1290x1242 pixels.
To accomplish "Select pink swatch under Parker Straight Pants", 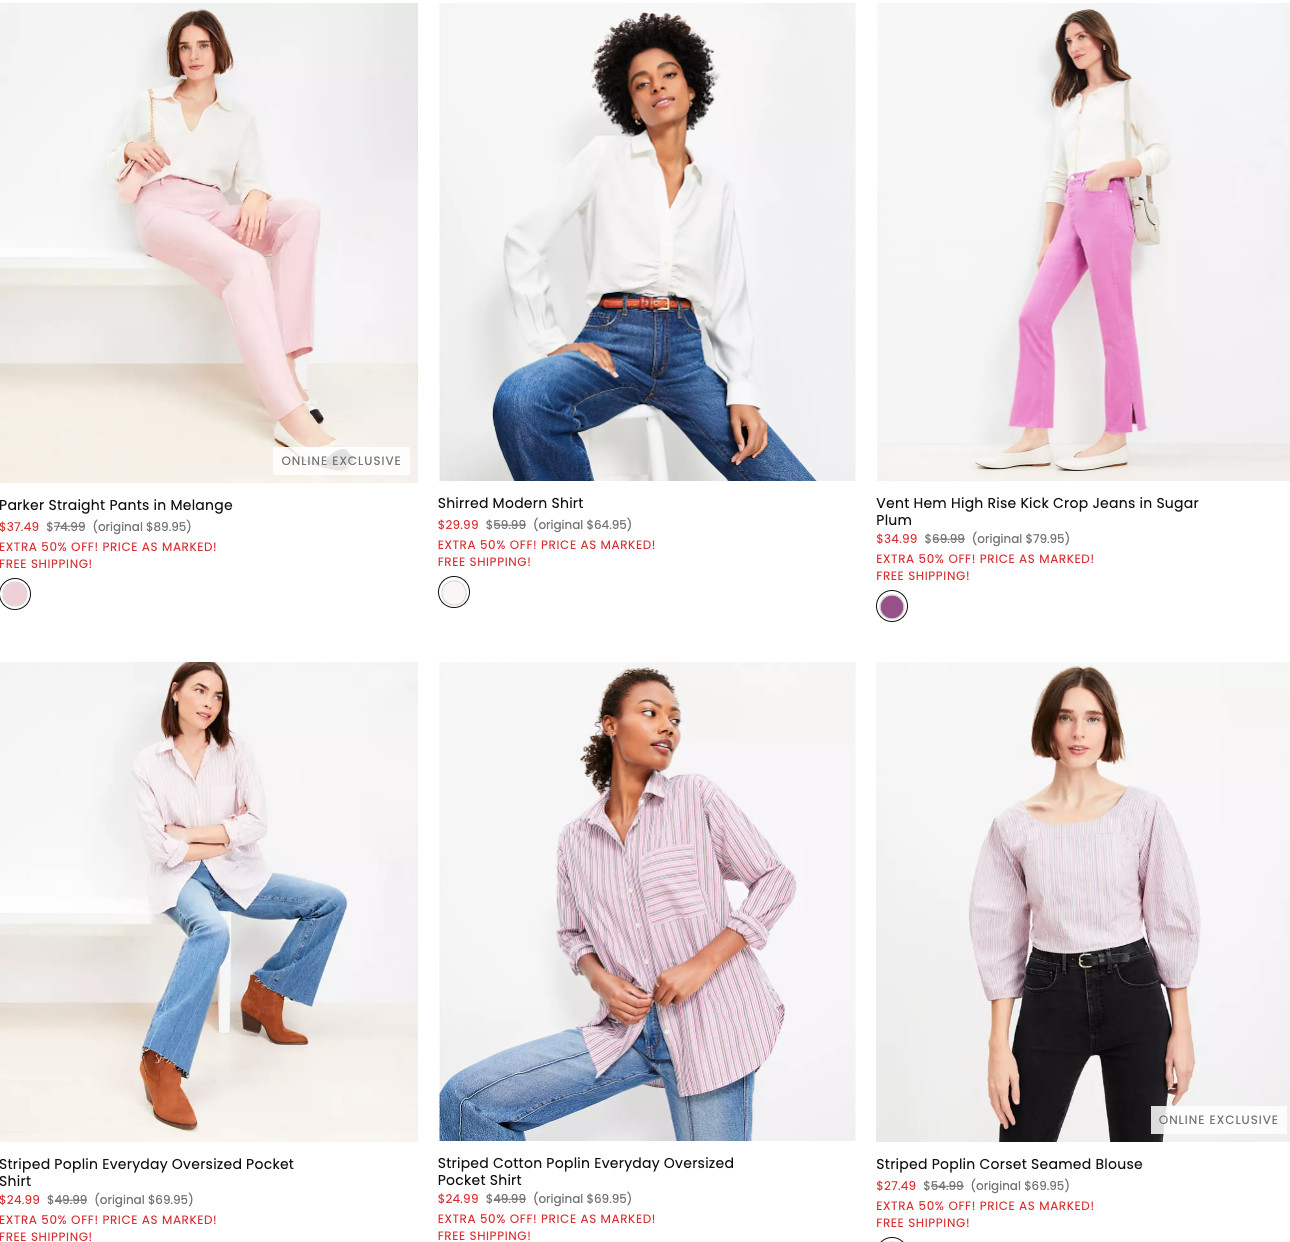I will 15,594.
